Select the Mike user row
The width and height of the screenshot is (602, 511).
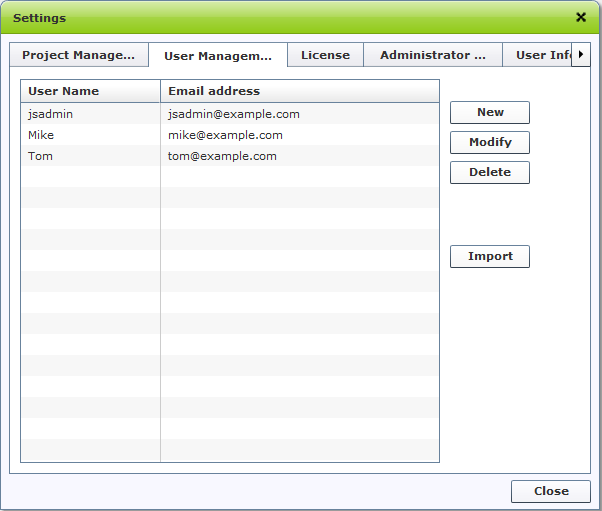click(x=230, y=135)
